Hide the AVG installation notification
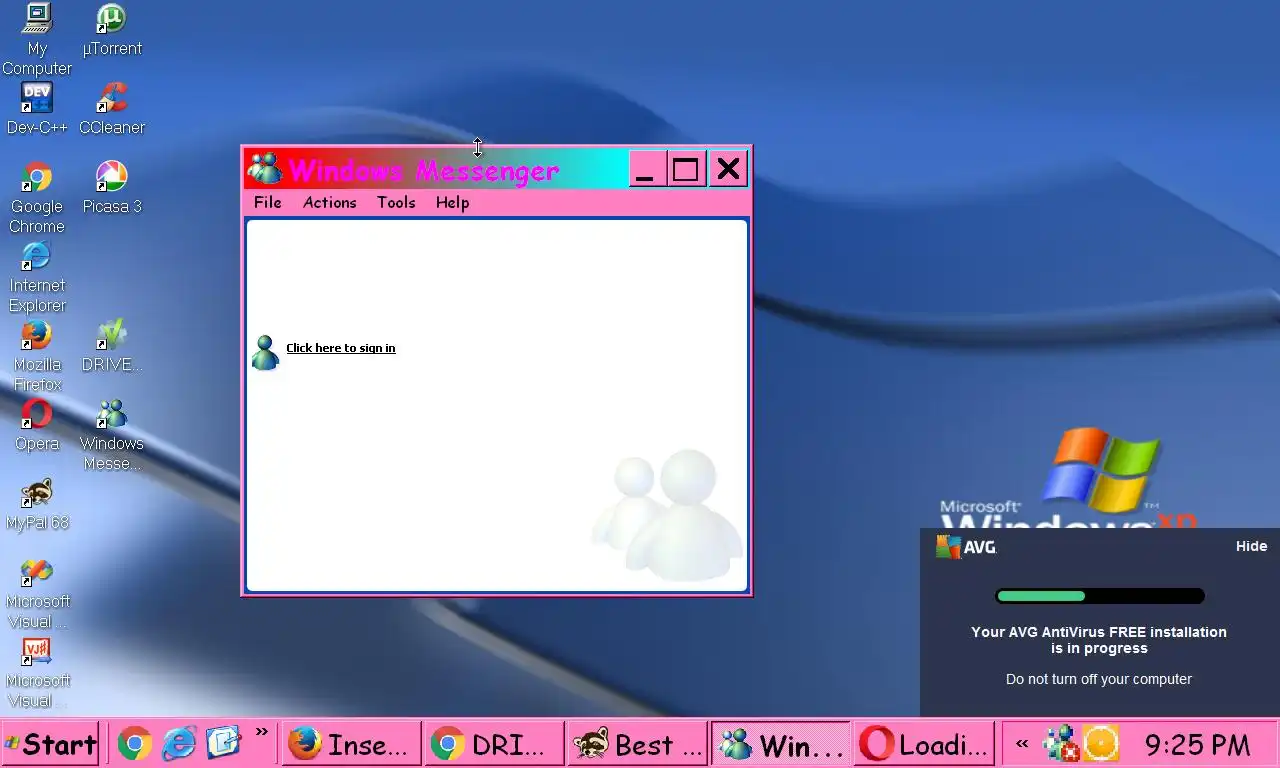Image resolution: width=1280 pixels, height=768 pixels. [1251, 546]
